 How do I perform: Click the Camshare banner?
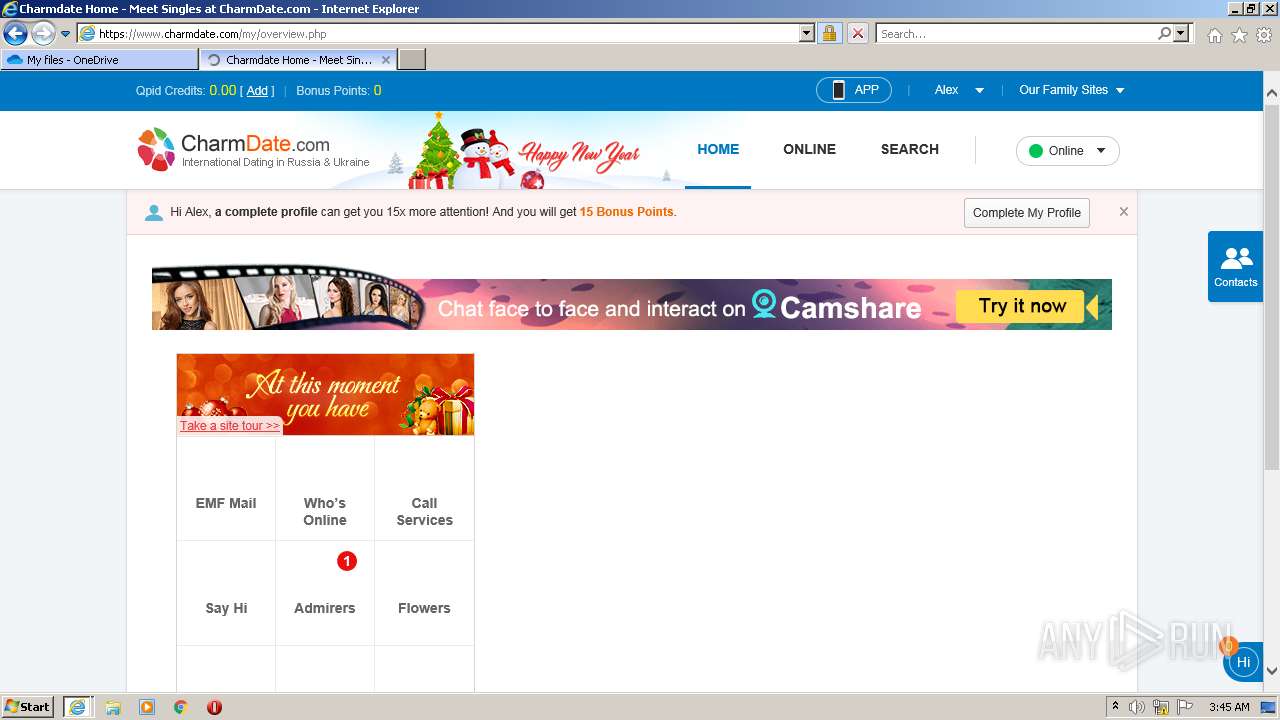(632, 300)
